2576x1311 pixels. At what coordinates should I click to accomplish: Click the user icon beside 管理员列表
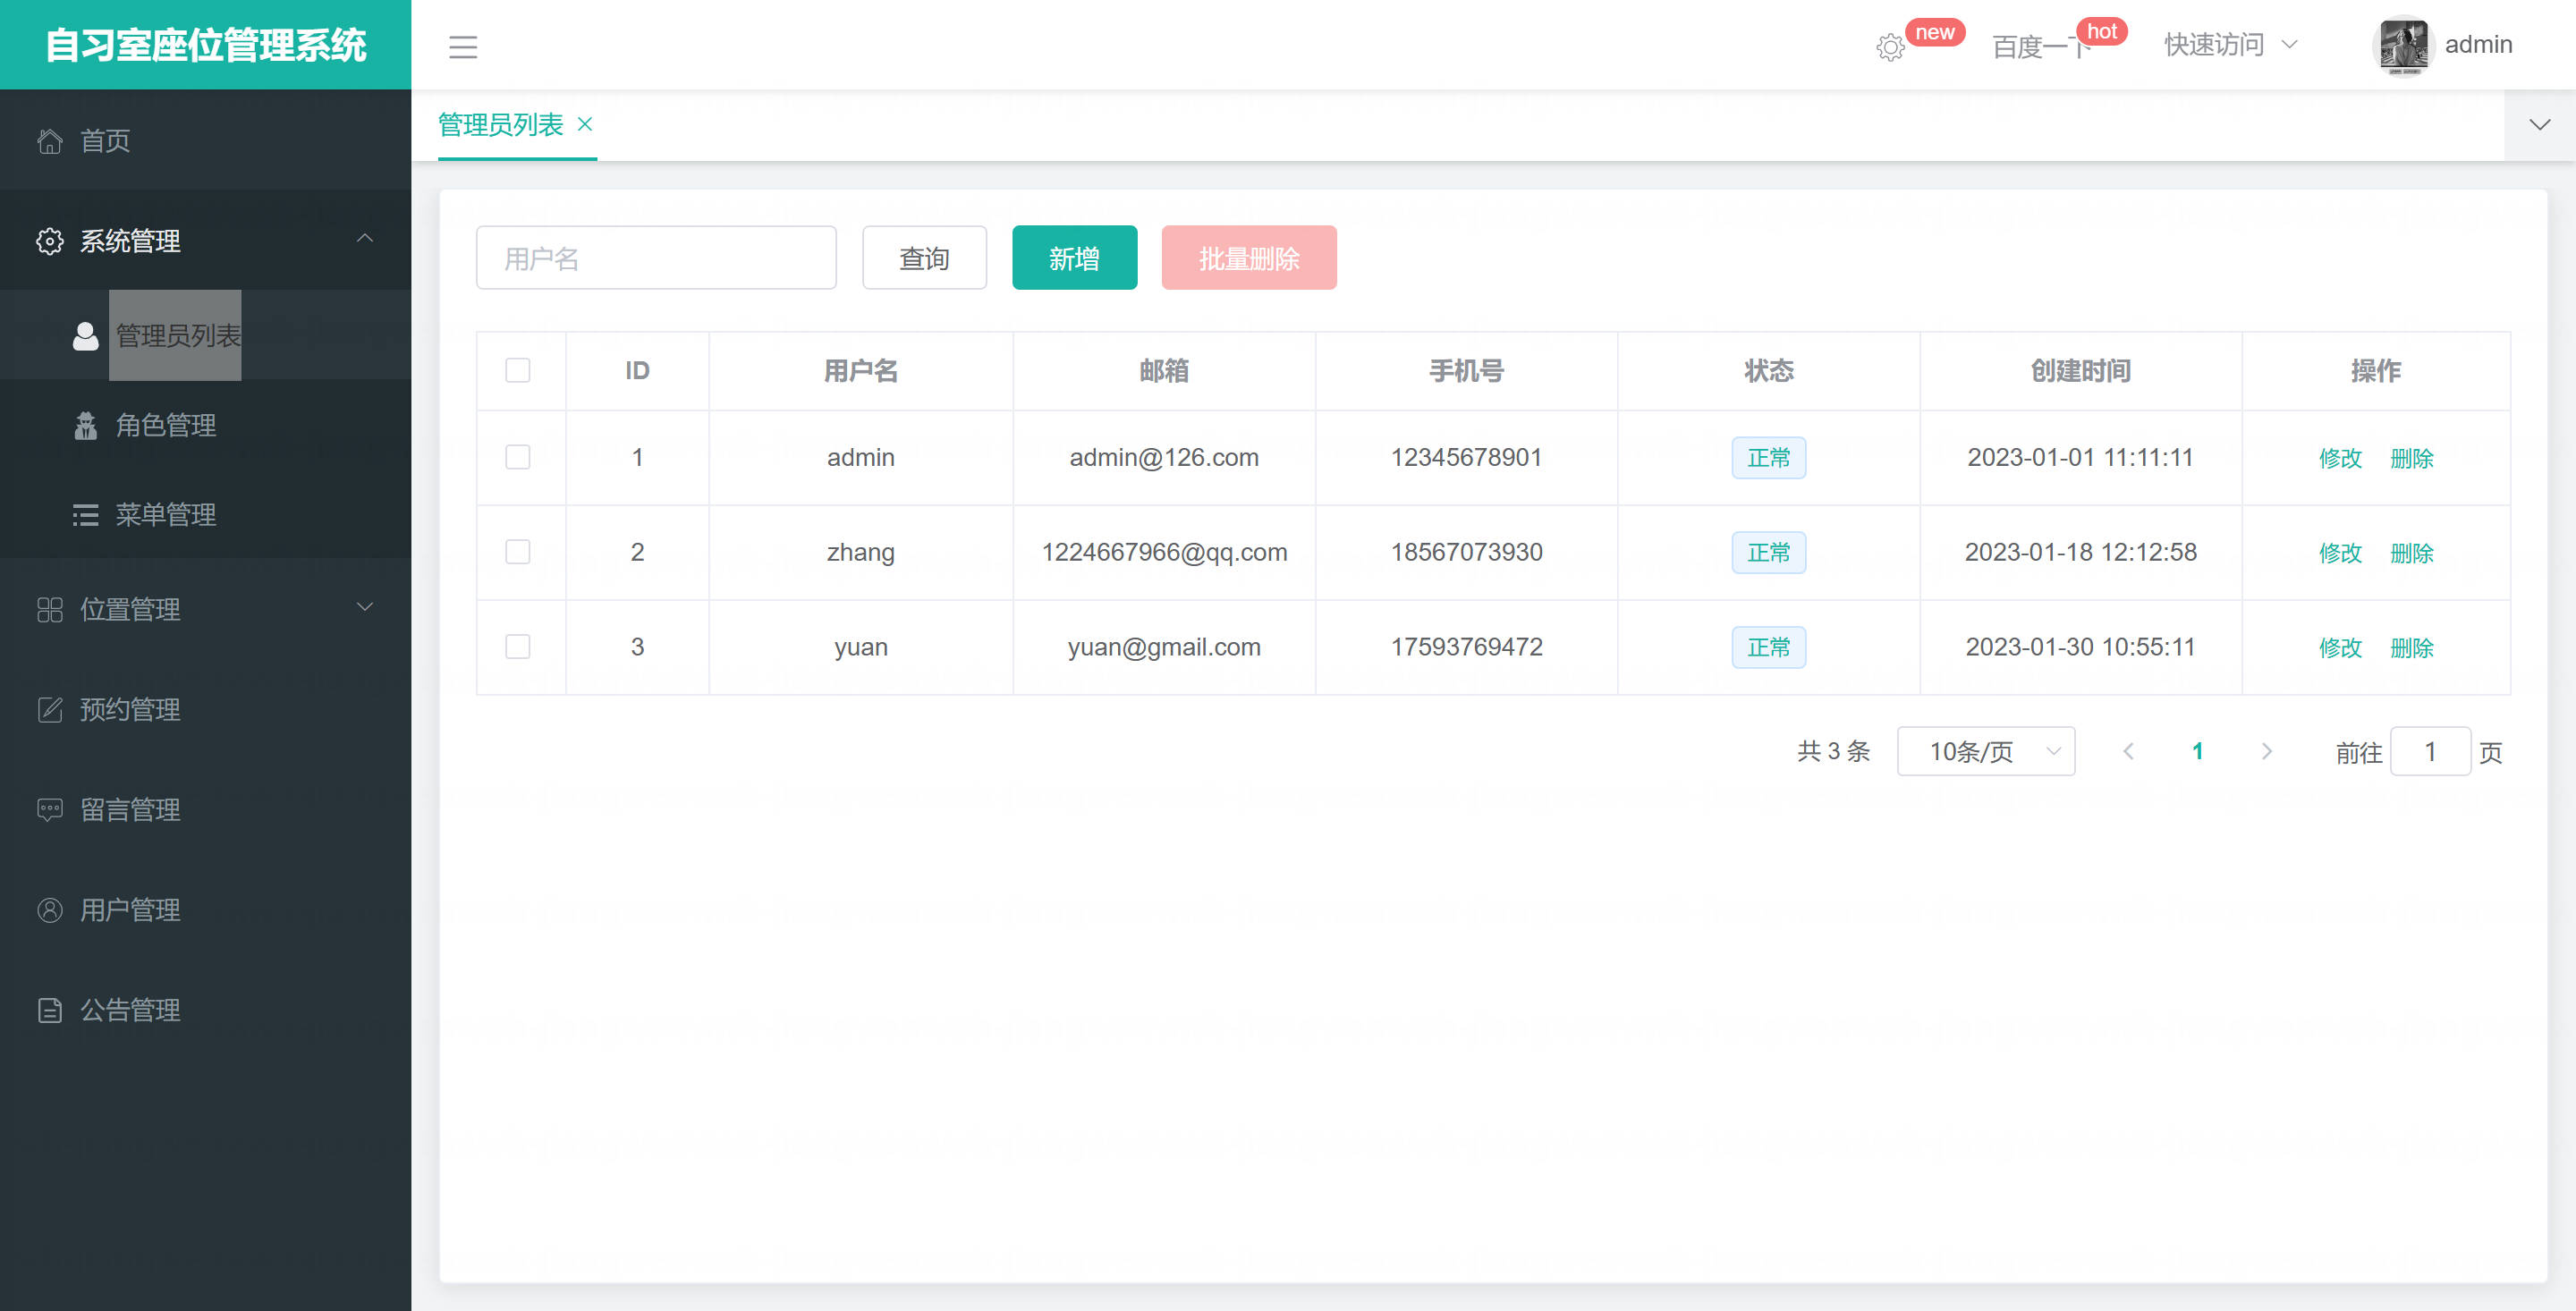tap(86, 336)
